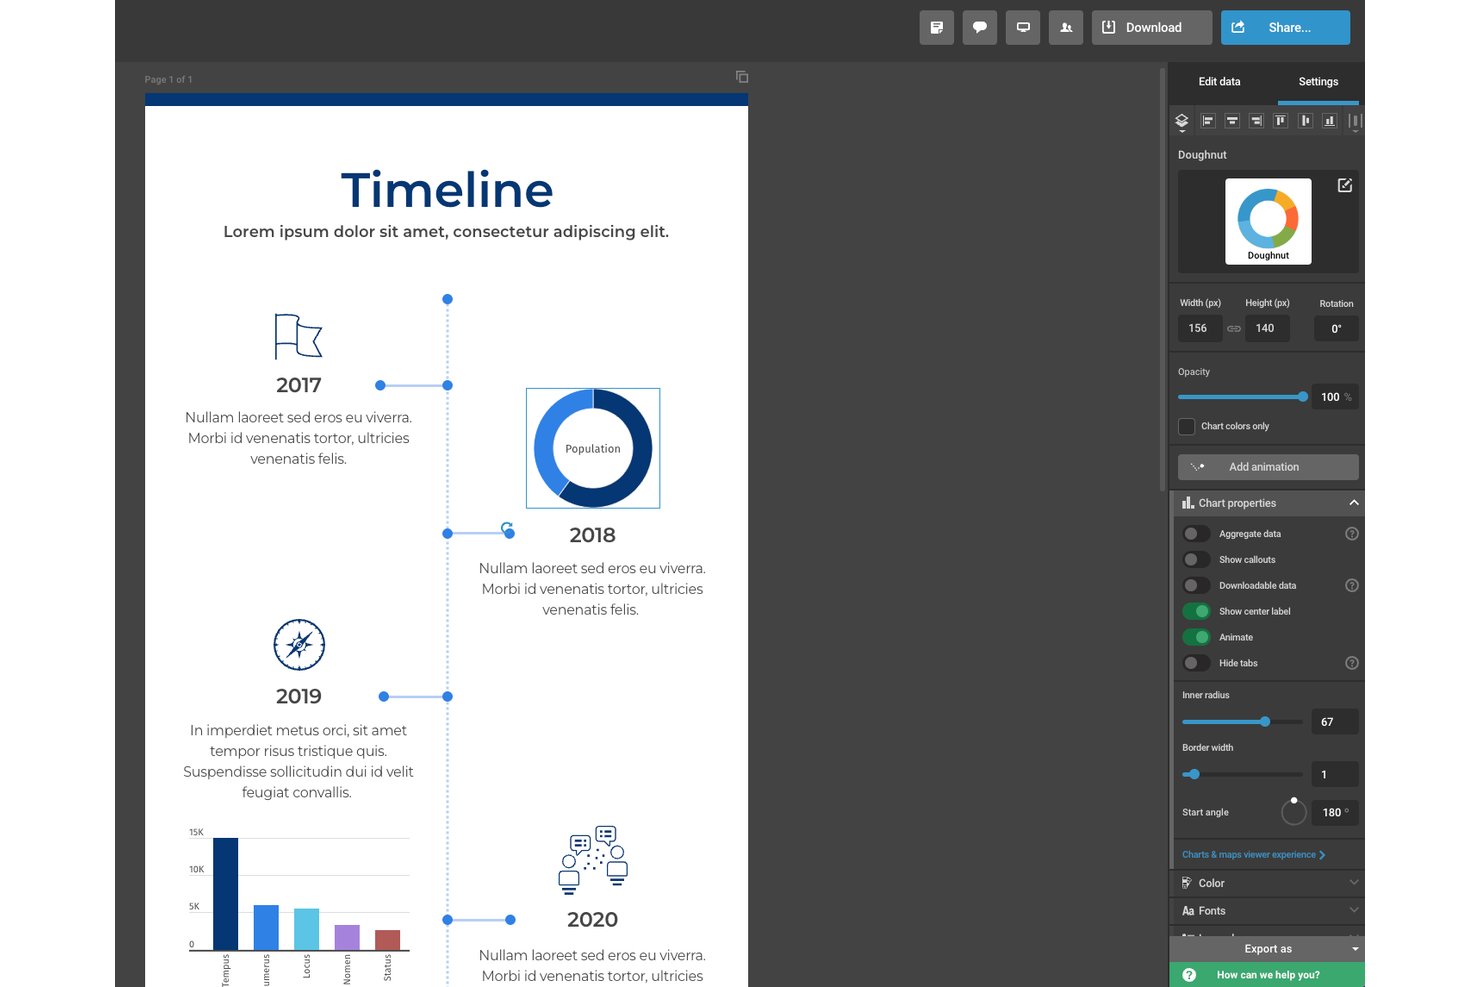
Task: Align selected object to the top
Action: (x=1280, y=121)
